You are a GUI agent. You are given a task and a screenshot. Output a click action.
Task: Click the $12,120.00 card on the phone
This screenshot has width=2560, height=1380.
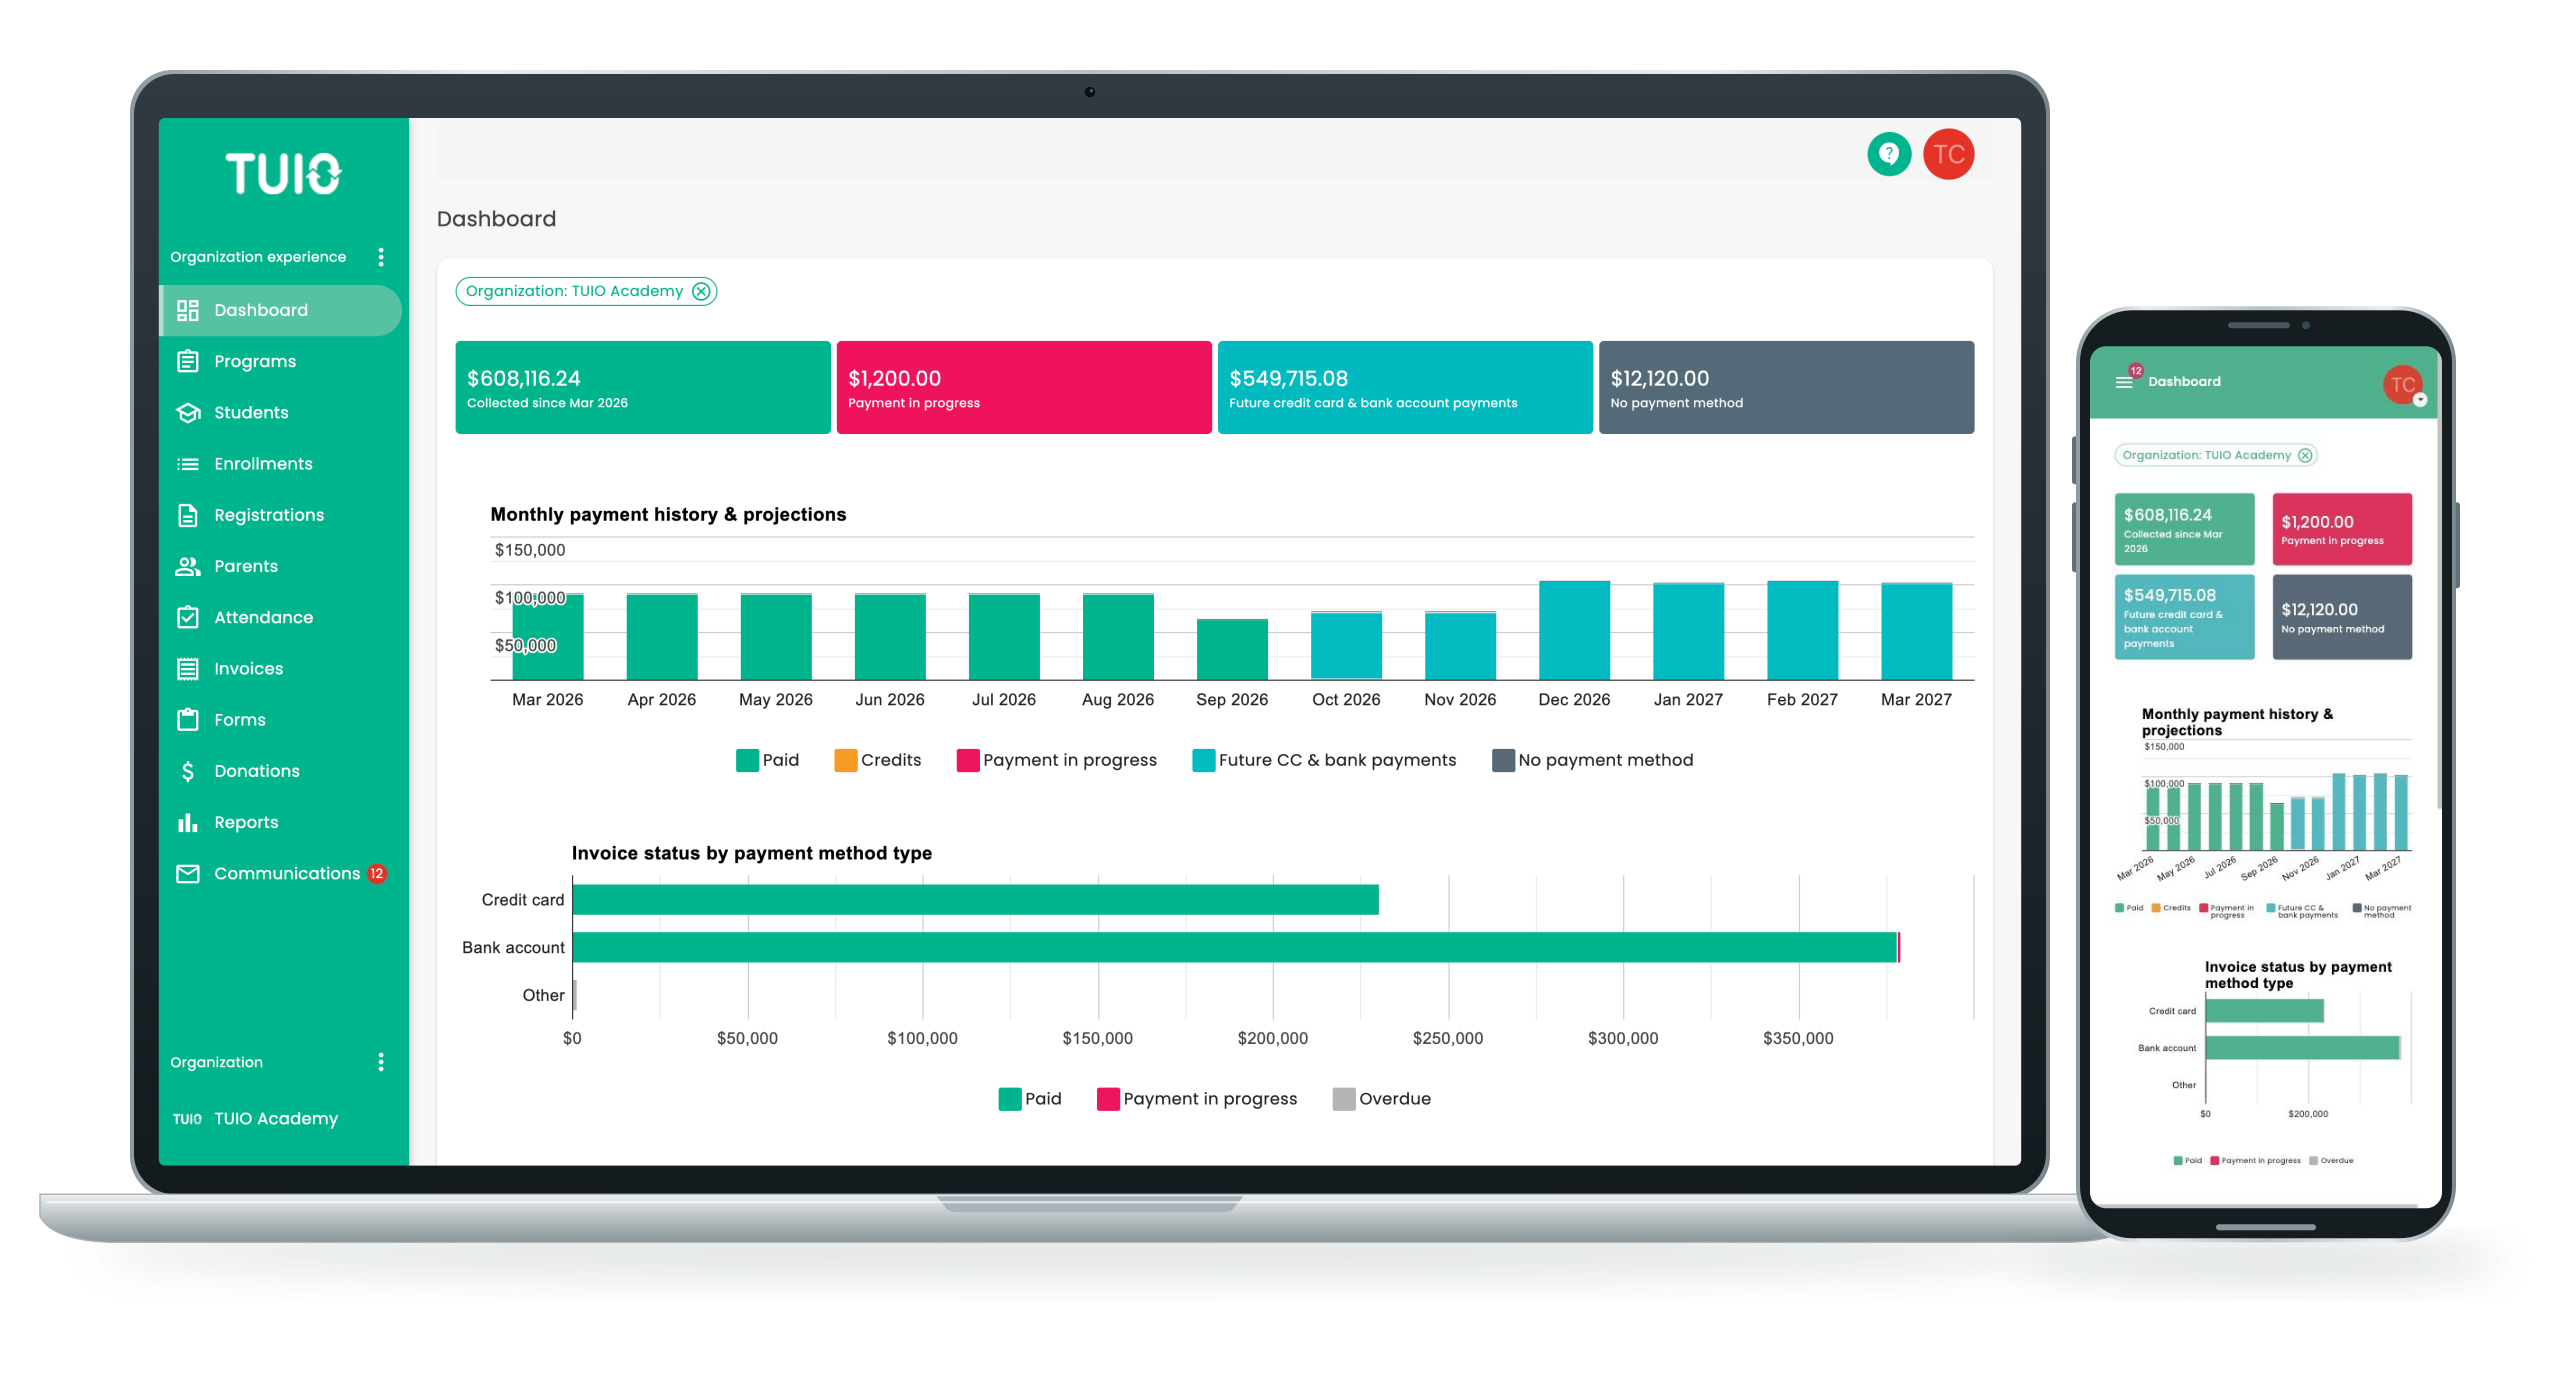point(2341,617)
